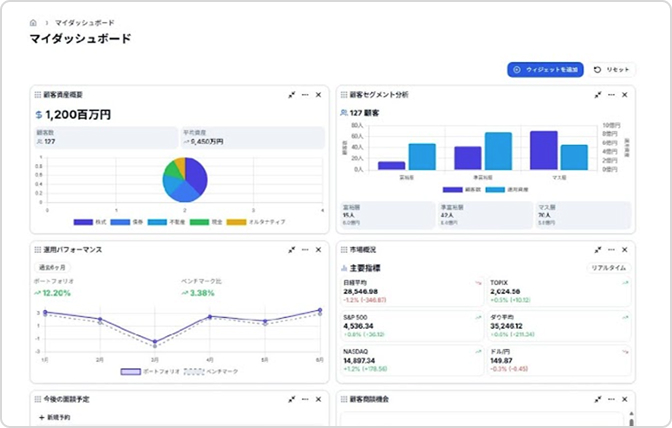Expand the 顧客セグメント分析 widget with resize icon
Screen dimensions: 672x428
click(x=598, y=95)
